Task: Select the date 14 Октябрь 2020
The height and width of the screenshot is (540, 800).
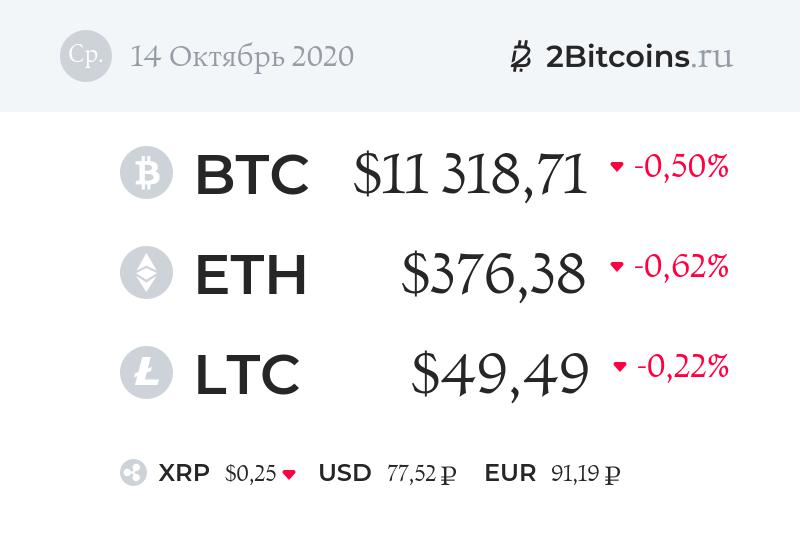Action: 242,57
